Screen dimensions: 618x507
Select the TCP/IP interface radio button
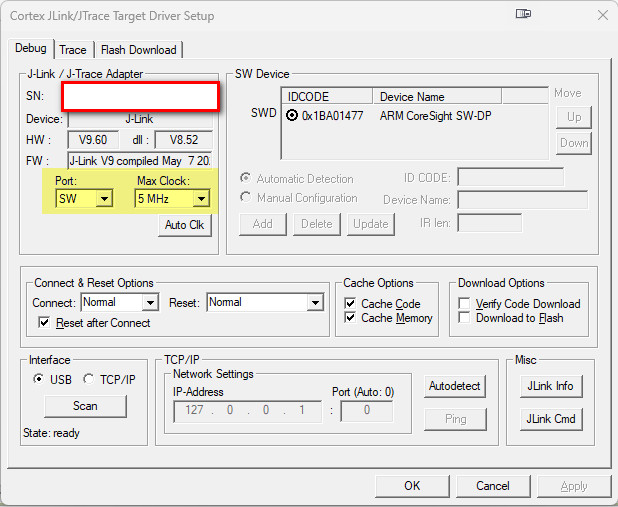coord(89,379)
